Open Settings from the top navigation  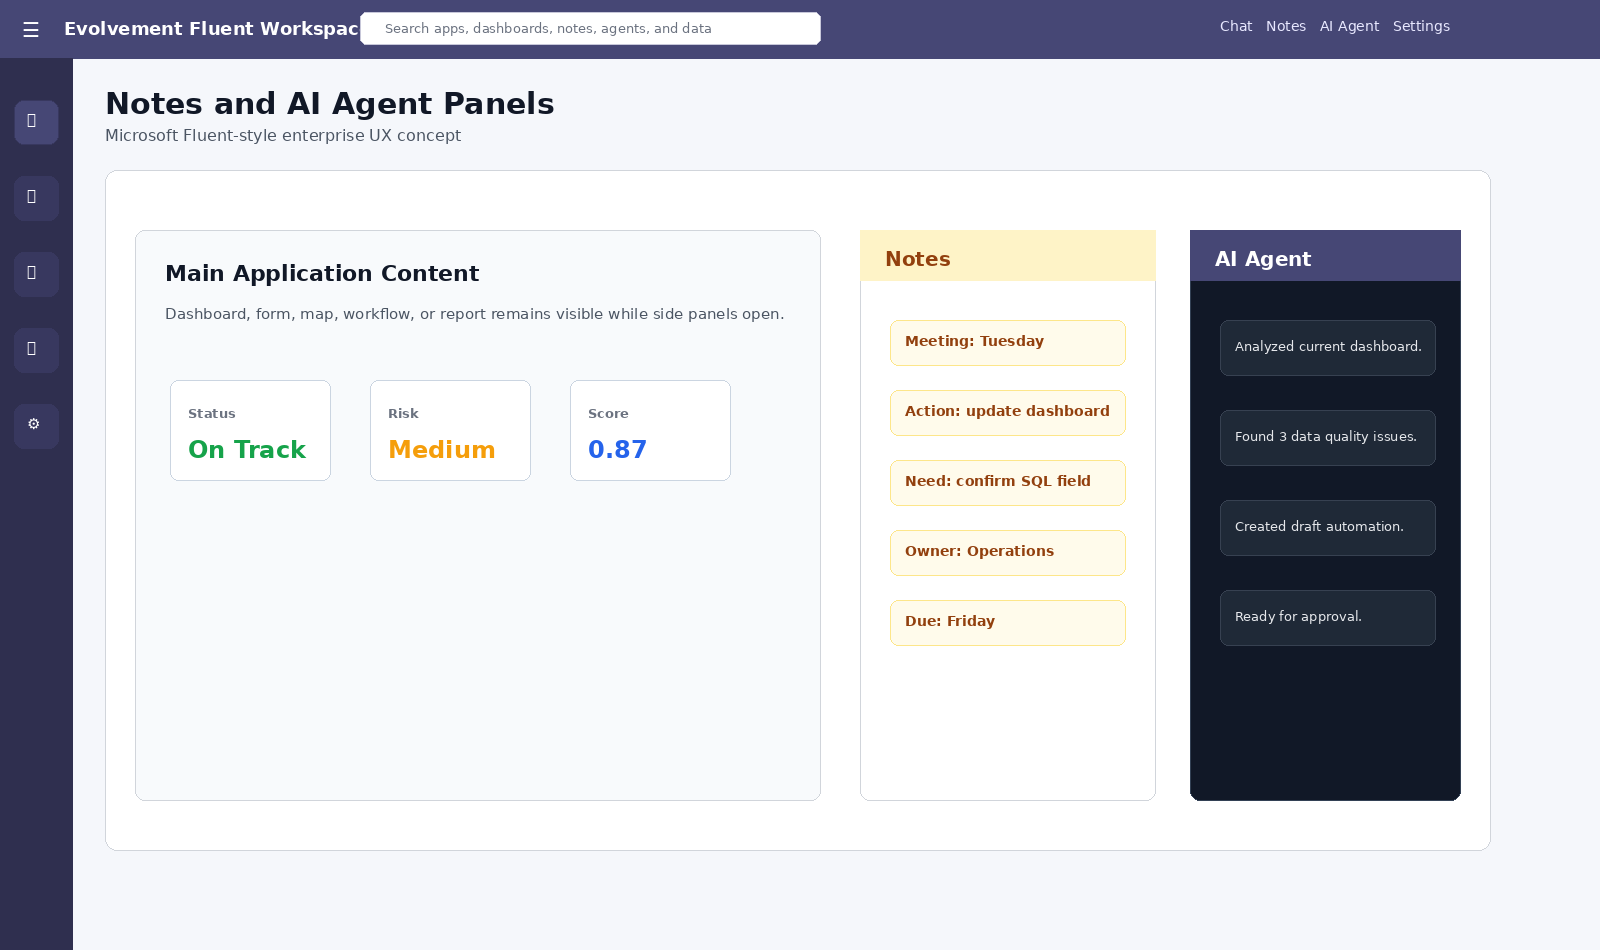pos(1421,27)
